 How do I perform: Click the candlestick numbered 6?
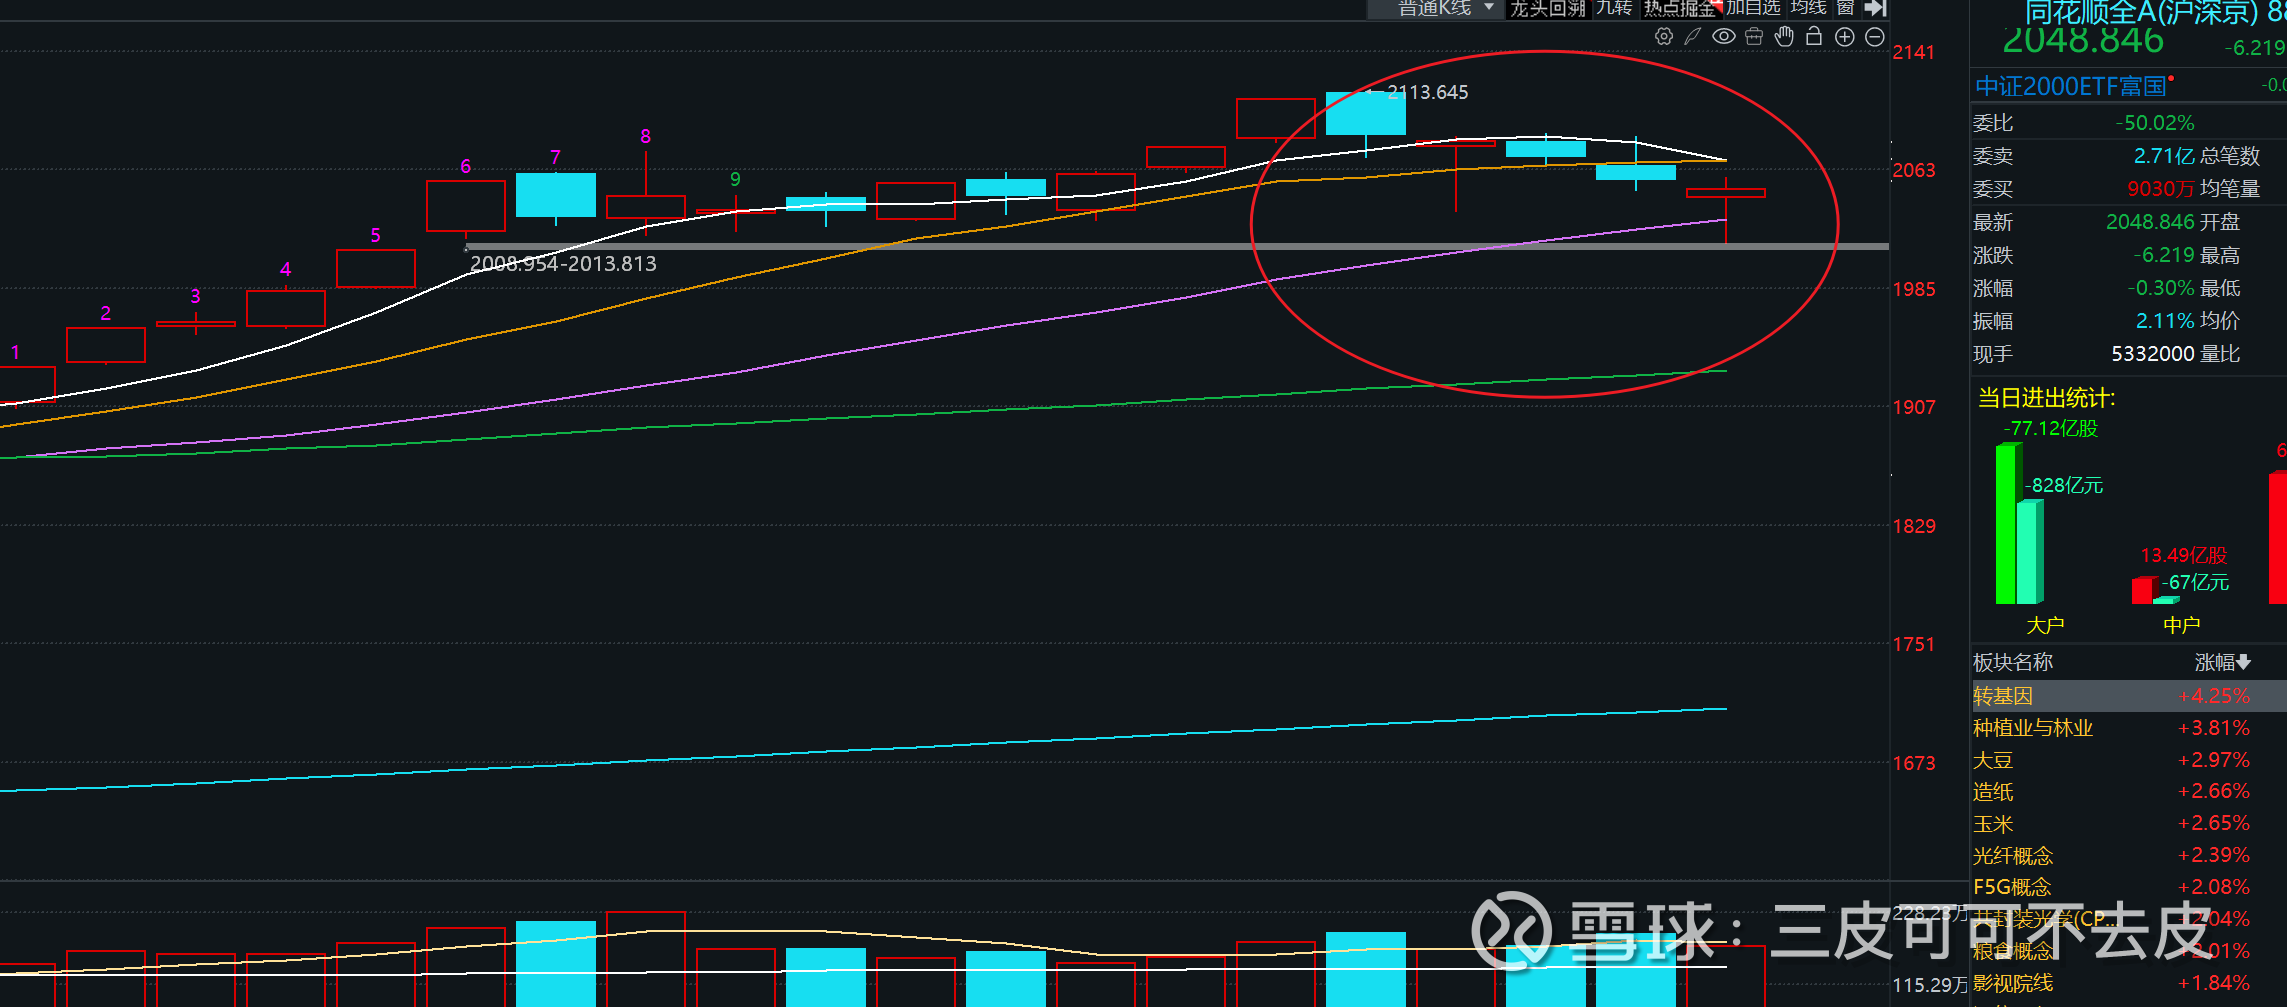[466, 206]
